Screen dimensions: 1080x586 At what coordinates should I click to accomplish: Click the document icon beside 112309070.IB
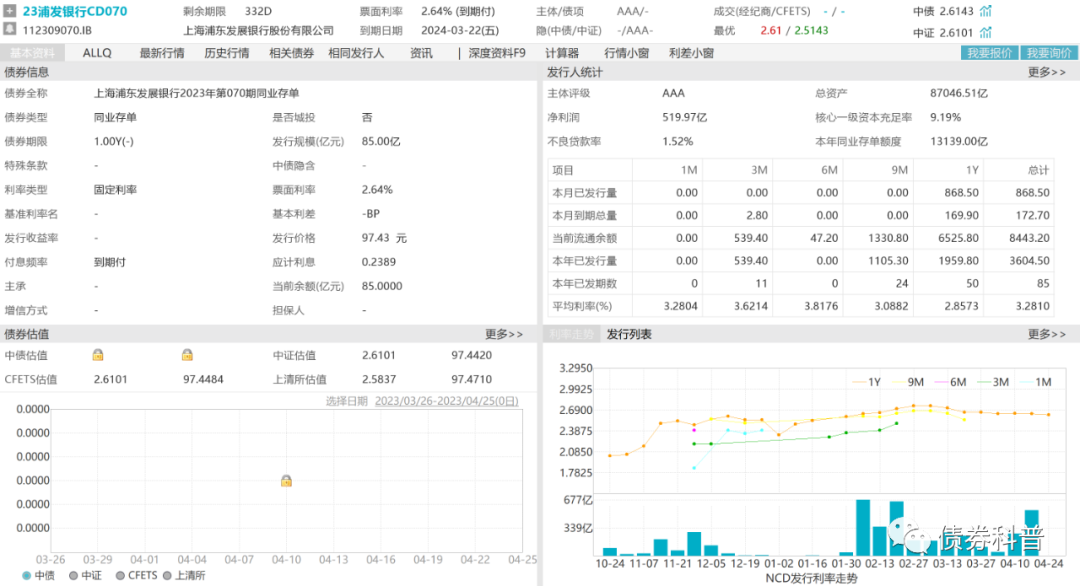point(10,29)
